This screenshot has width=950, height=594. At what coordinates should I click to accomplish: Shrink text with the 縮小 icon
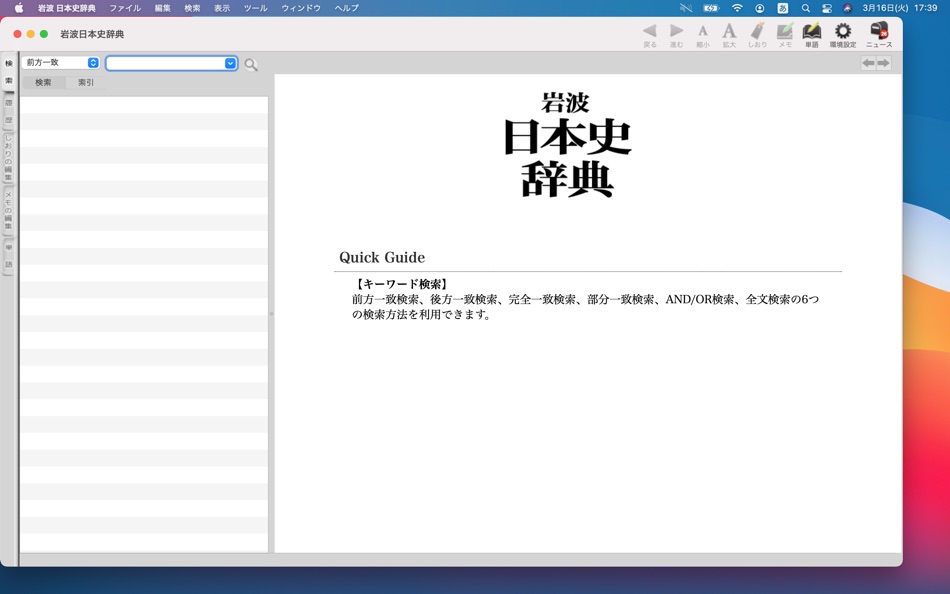(703, 35)
